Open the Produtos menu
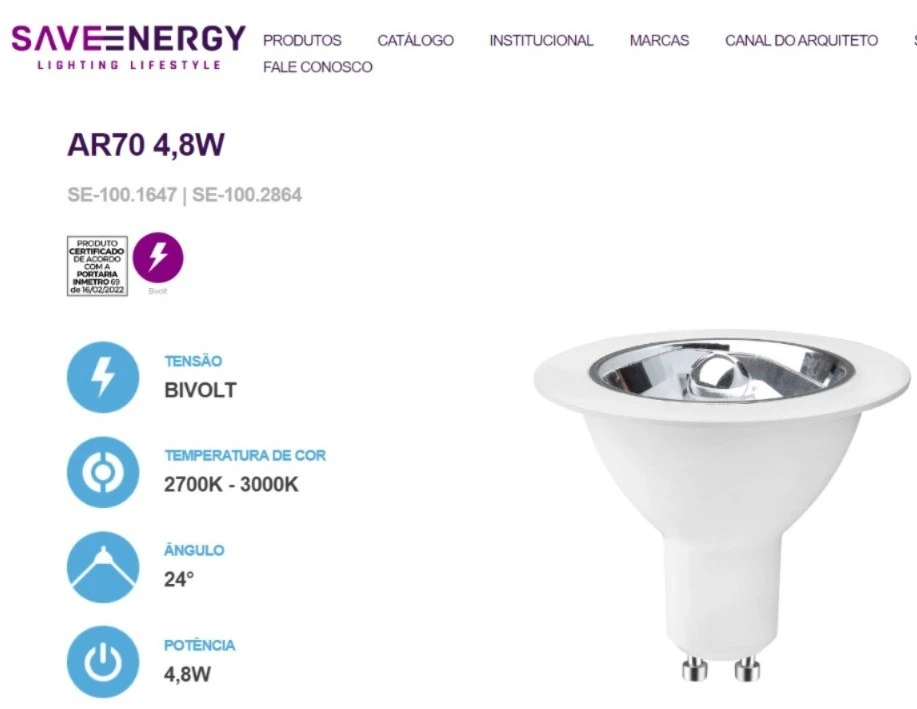 pyautogui.click(x=302, y=40)
